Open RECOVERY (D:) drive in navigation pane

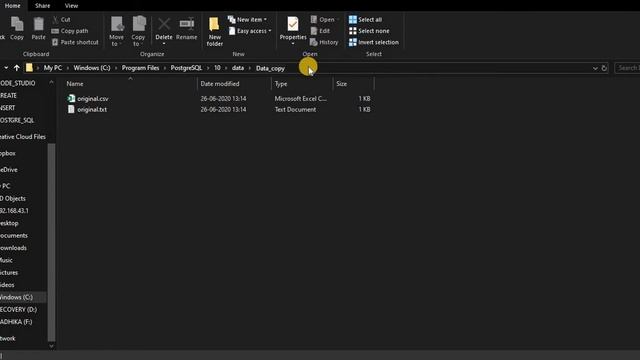point(18,309)
